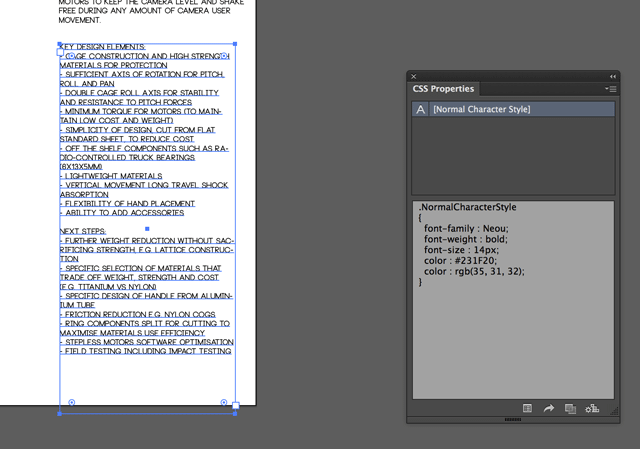Click the 'font-weight : bold;' line
The image size is (640, 449).
[466, 239]
